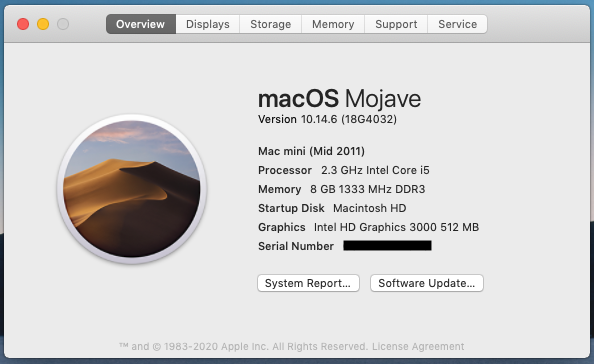Screen dimensions: 594x364
Task: Click the Intel HD Graphics 3000 512 MB text
Action: pos(396,227)
